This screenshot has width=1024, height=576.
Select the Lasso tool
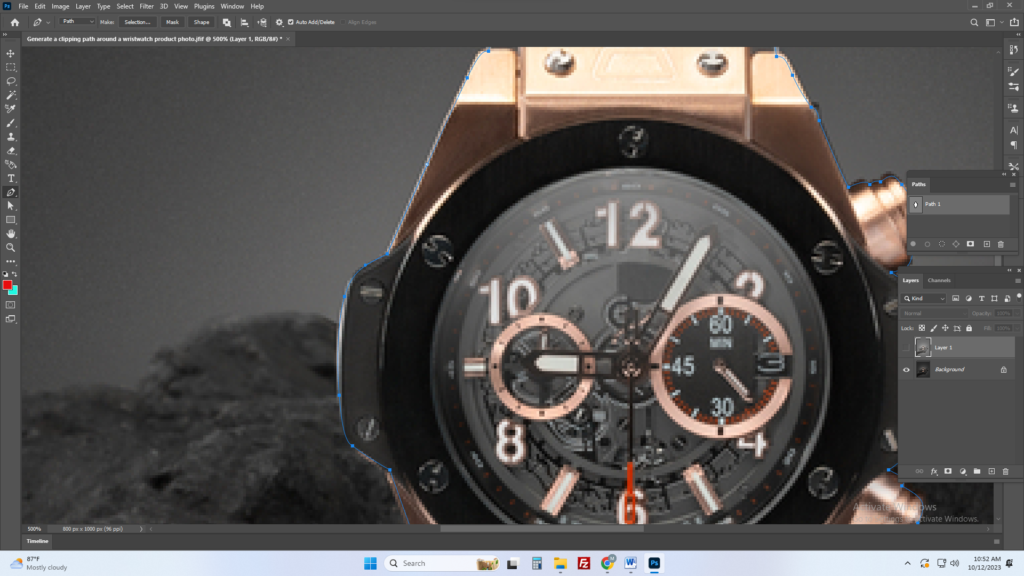[11, 81]
